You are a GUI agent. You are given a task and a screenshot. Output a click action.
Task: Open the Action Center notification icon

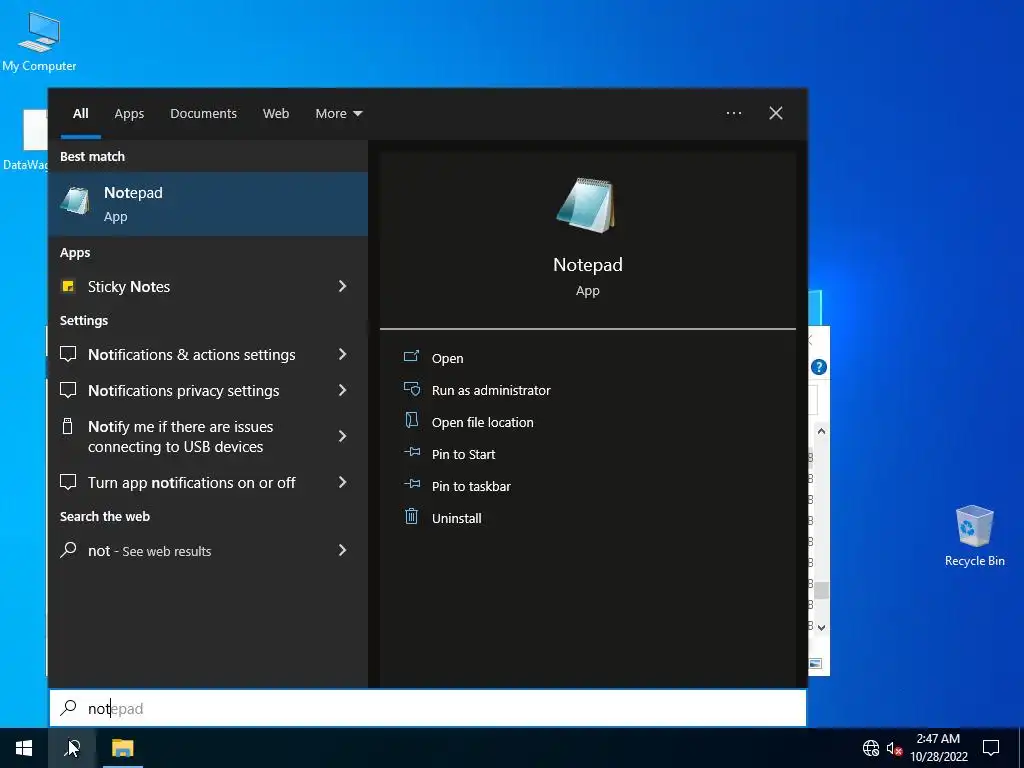[991, 748]
